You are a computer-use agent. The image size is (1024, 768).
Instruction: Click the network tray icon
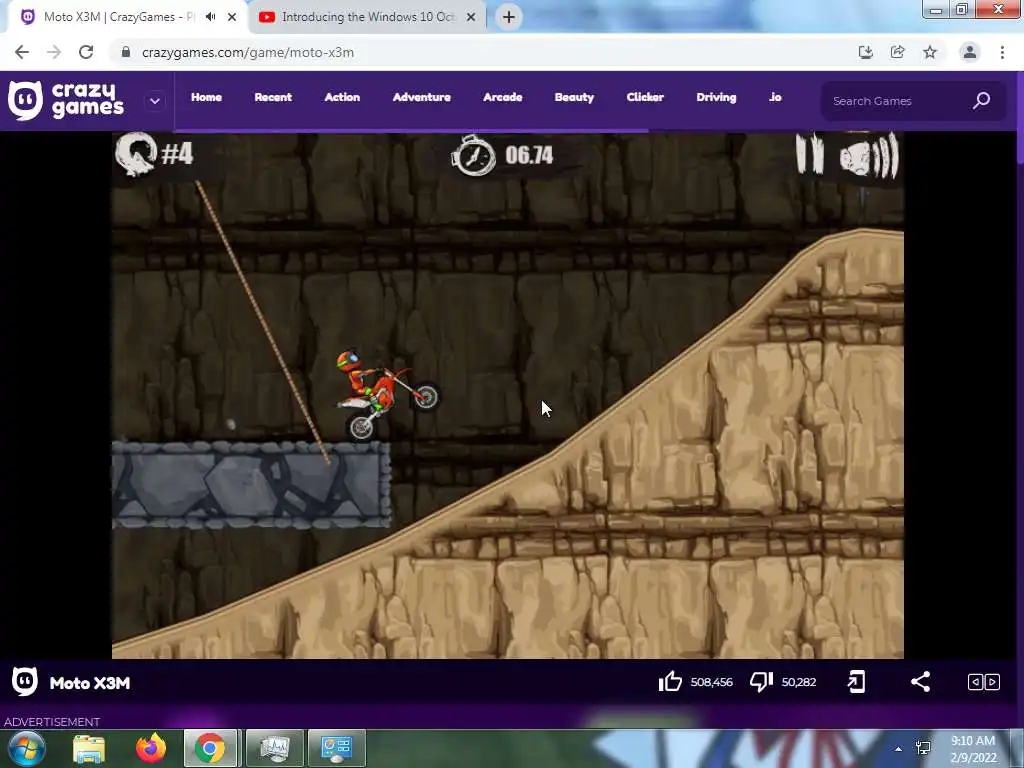[x=923, y=748]
